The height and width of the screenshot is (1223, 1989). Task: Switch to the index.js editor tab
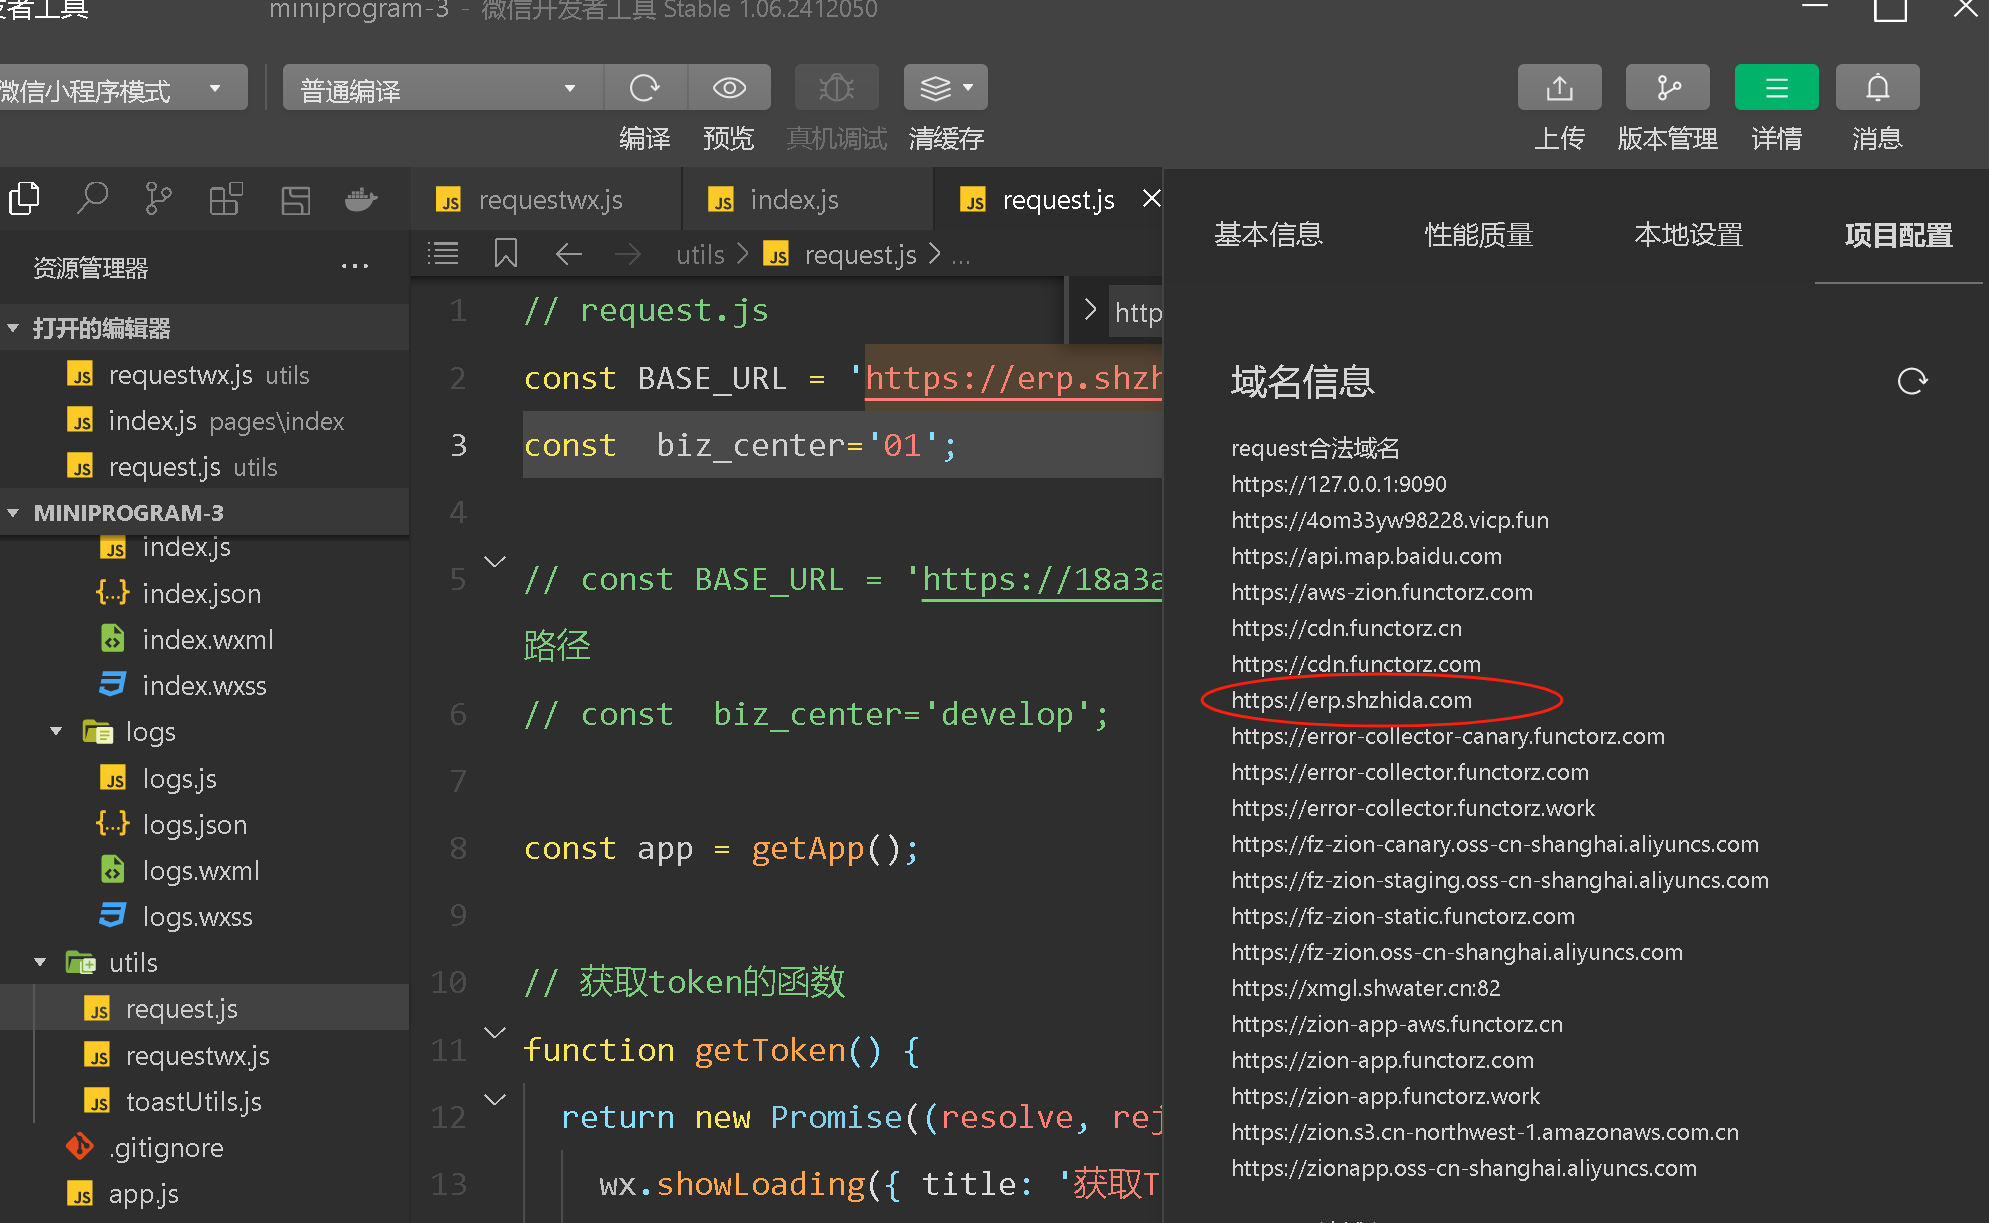coord(808,200)
